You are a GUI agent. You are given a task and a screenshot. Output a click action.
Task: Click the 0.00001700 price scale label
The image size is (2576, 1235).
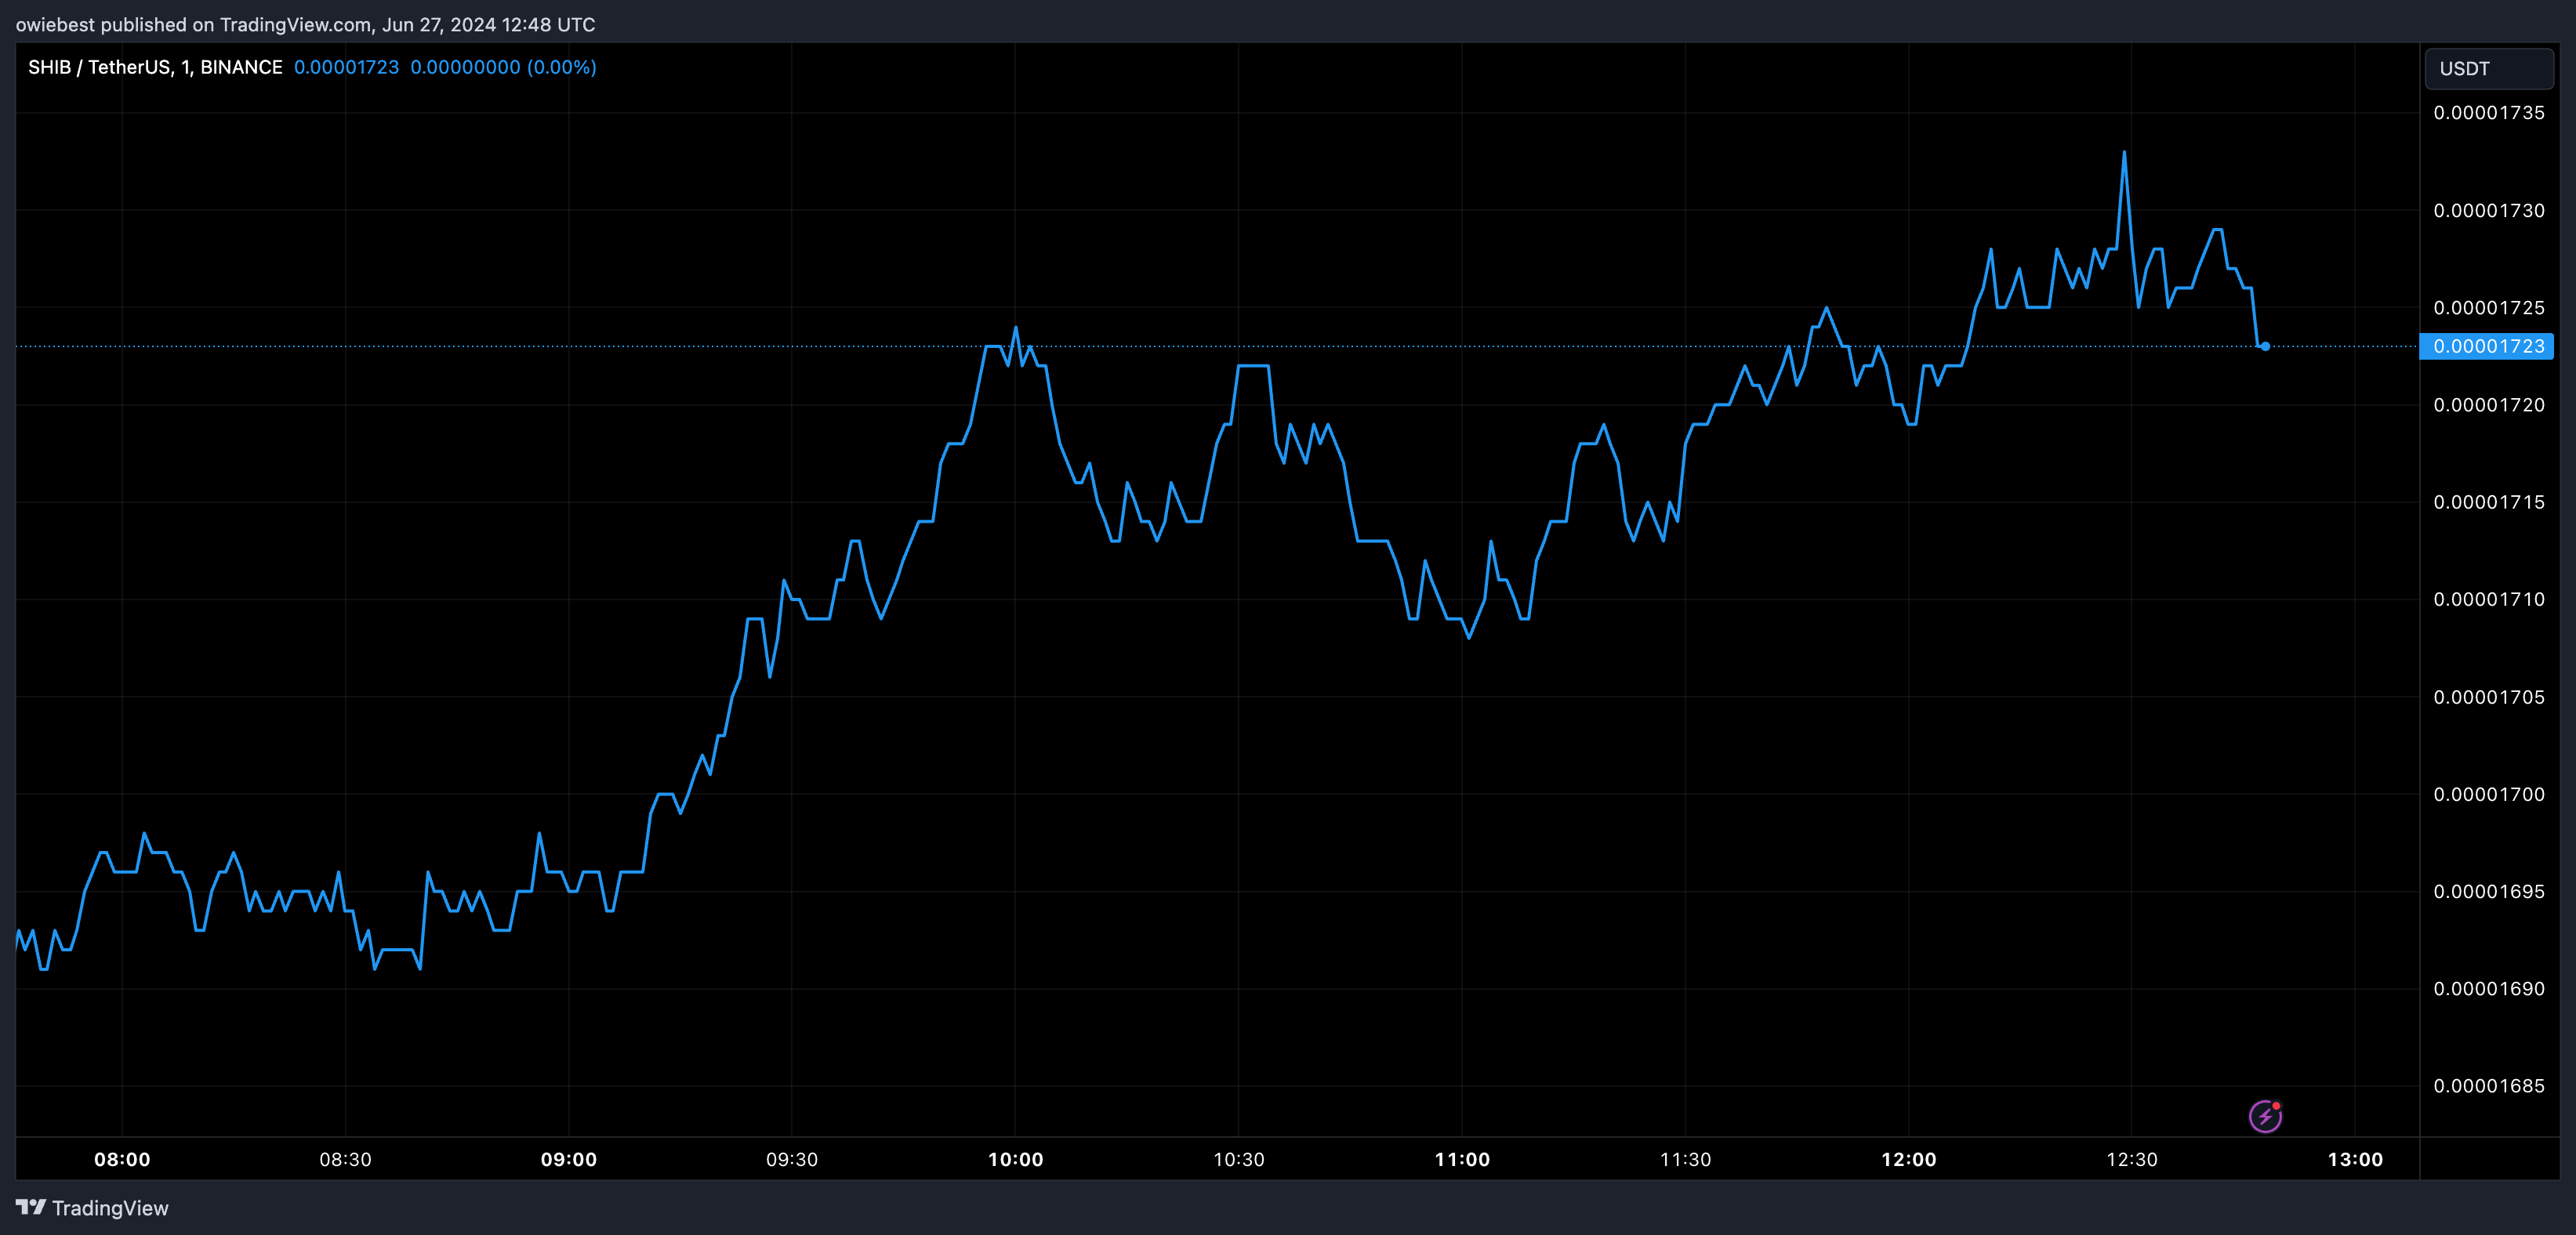[2488, 794]
